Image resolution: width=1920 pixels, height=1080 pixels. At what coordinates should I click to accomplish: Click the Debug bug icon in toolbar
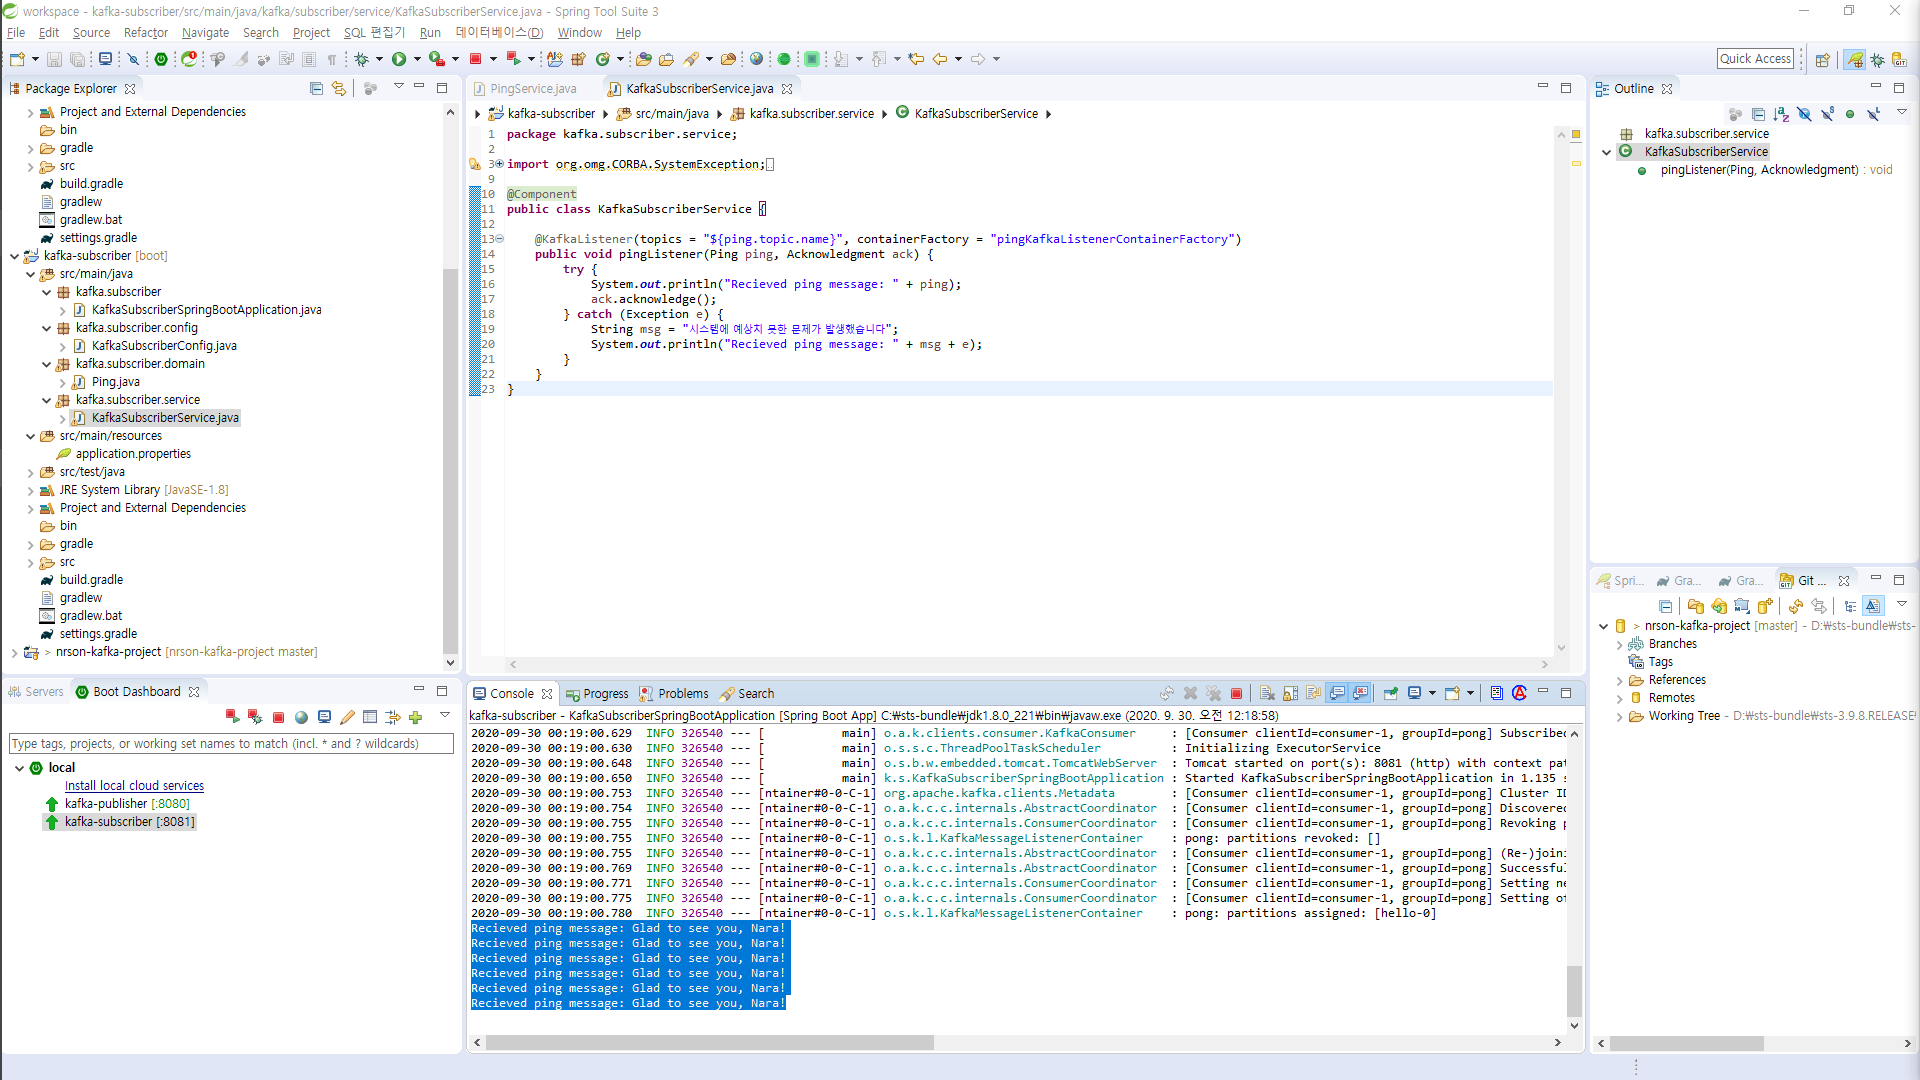pos(361,59)
